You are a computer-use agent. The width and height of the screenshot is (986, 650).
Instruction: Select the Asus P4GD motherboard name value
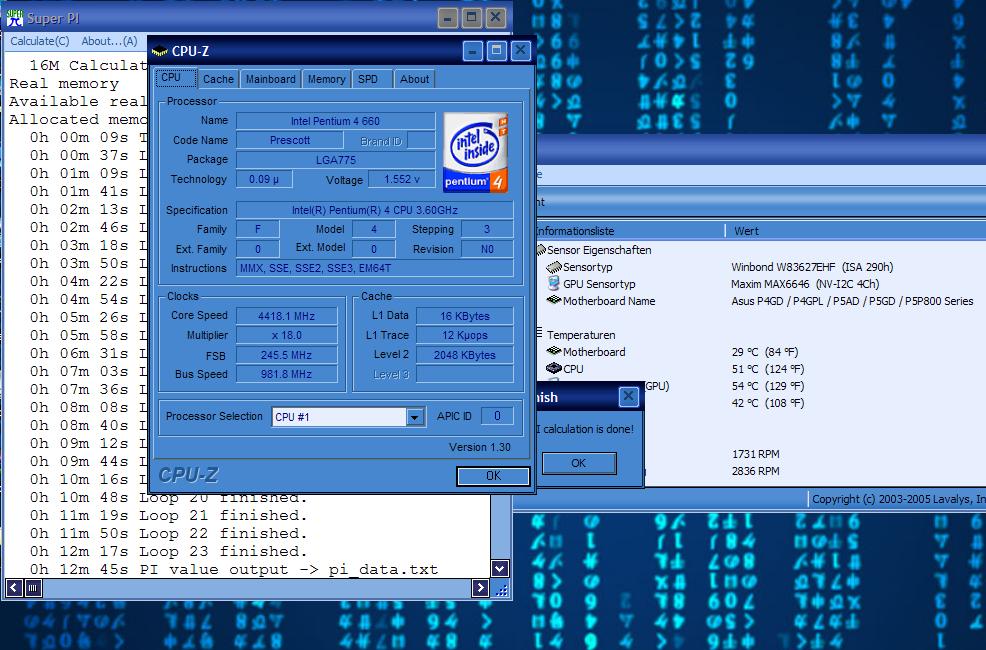tap(852, 300)
